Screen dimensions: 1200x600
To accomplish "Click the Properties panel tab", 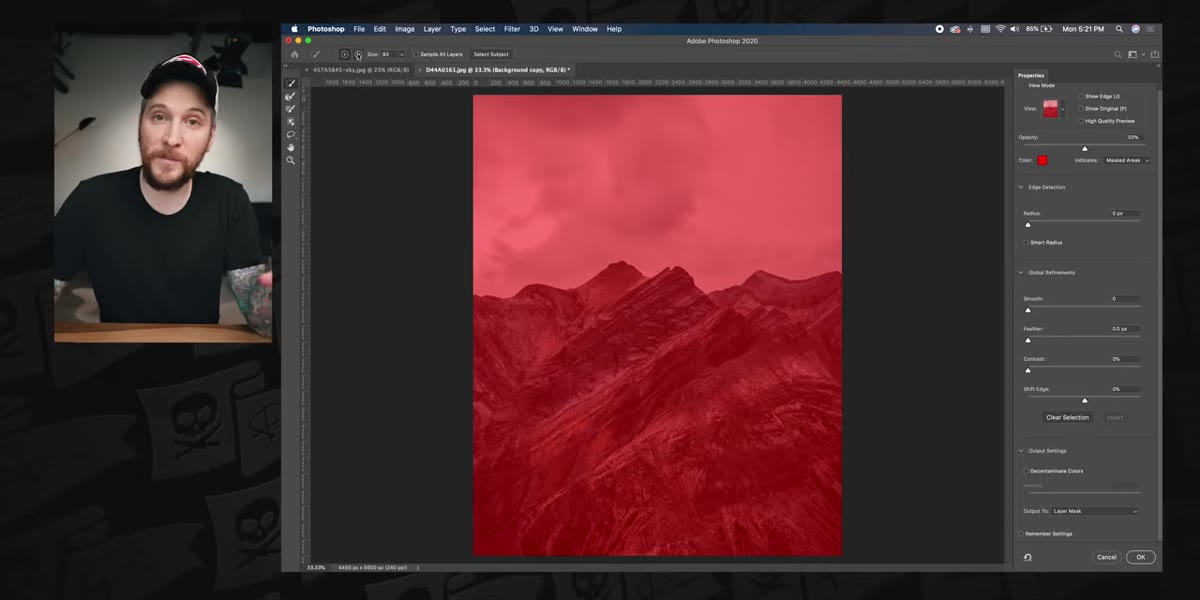I will 1031,75.
